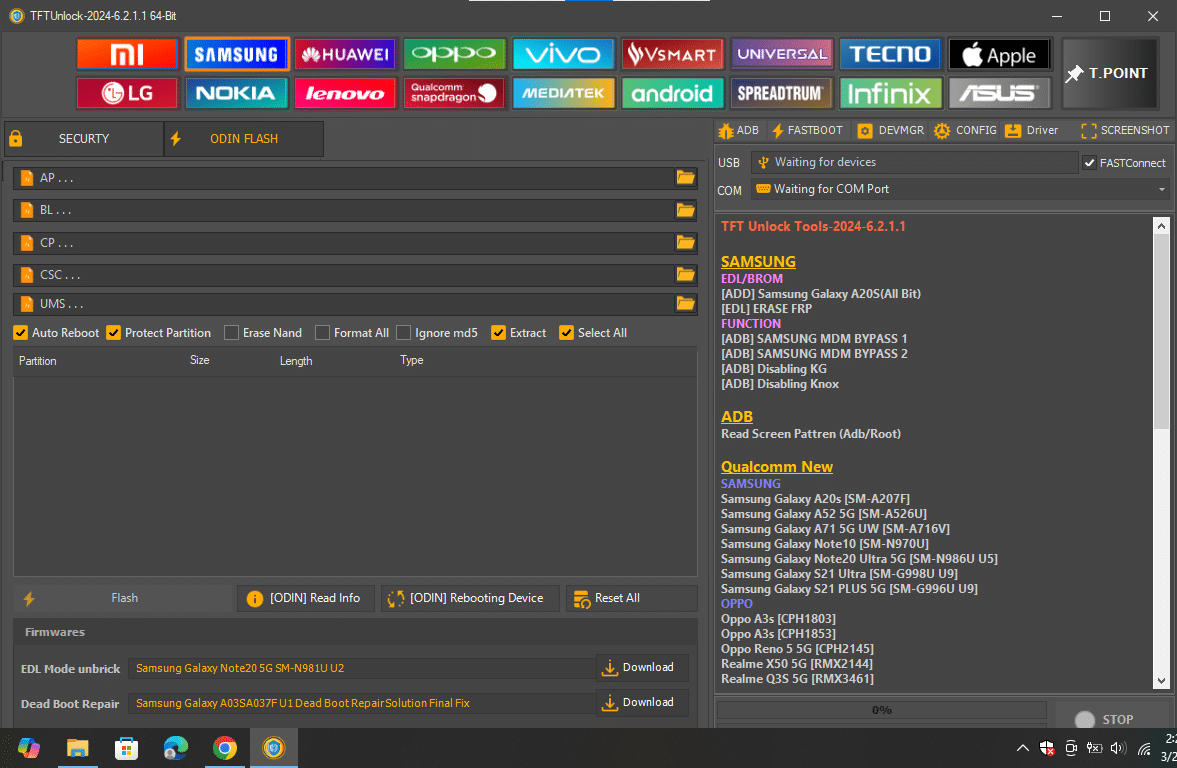1177x768 pixels.
Task: Open the COM Port dropdown
Action: 1160,189
